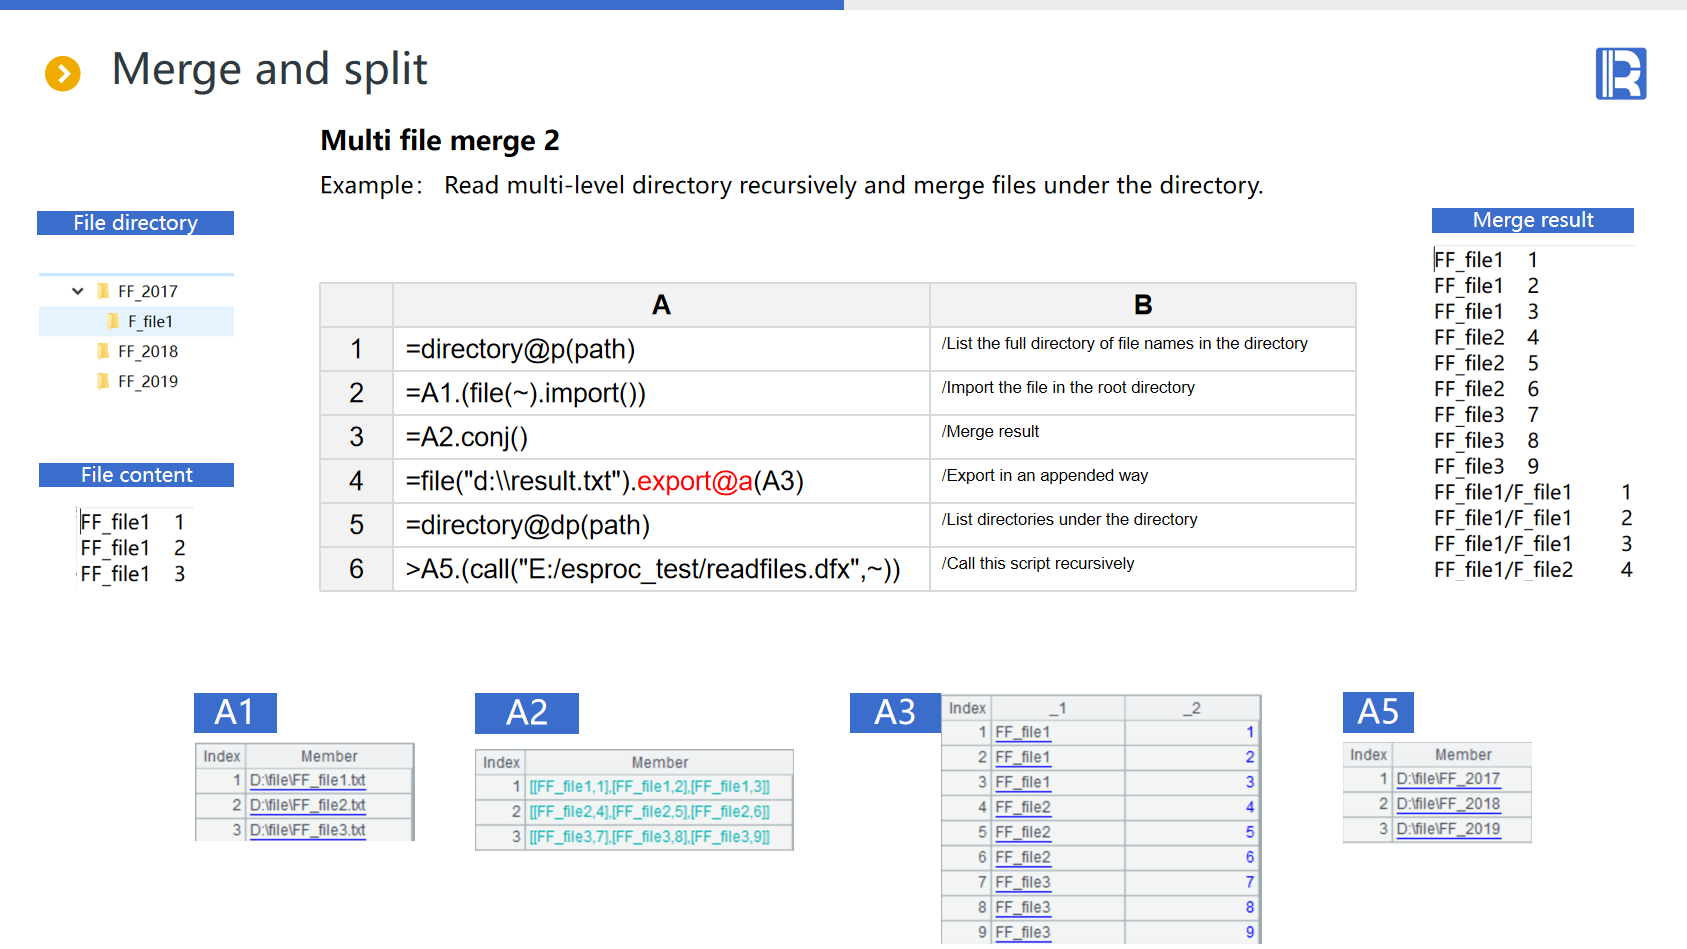The width and height of the screenshot is (1687, 949).
Task: Click the orange arrow bullet icon
Action: [x=63, y=73]
